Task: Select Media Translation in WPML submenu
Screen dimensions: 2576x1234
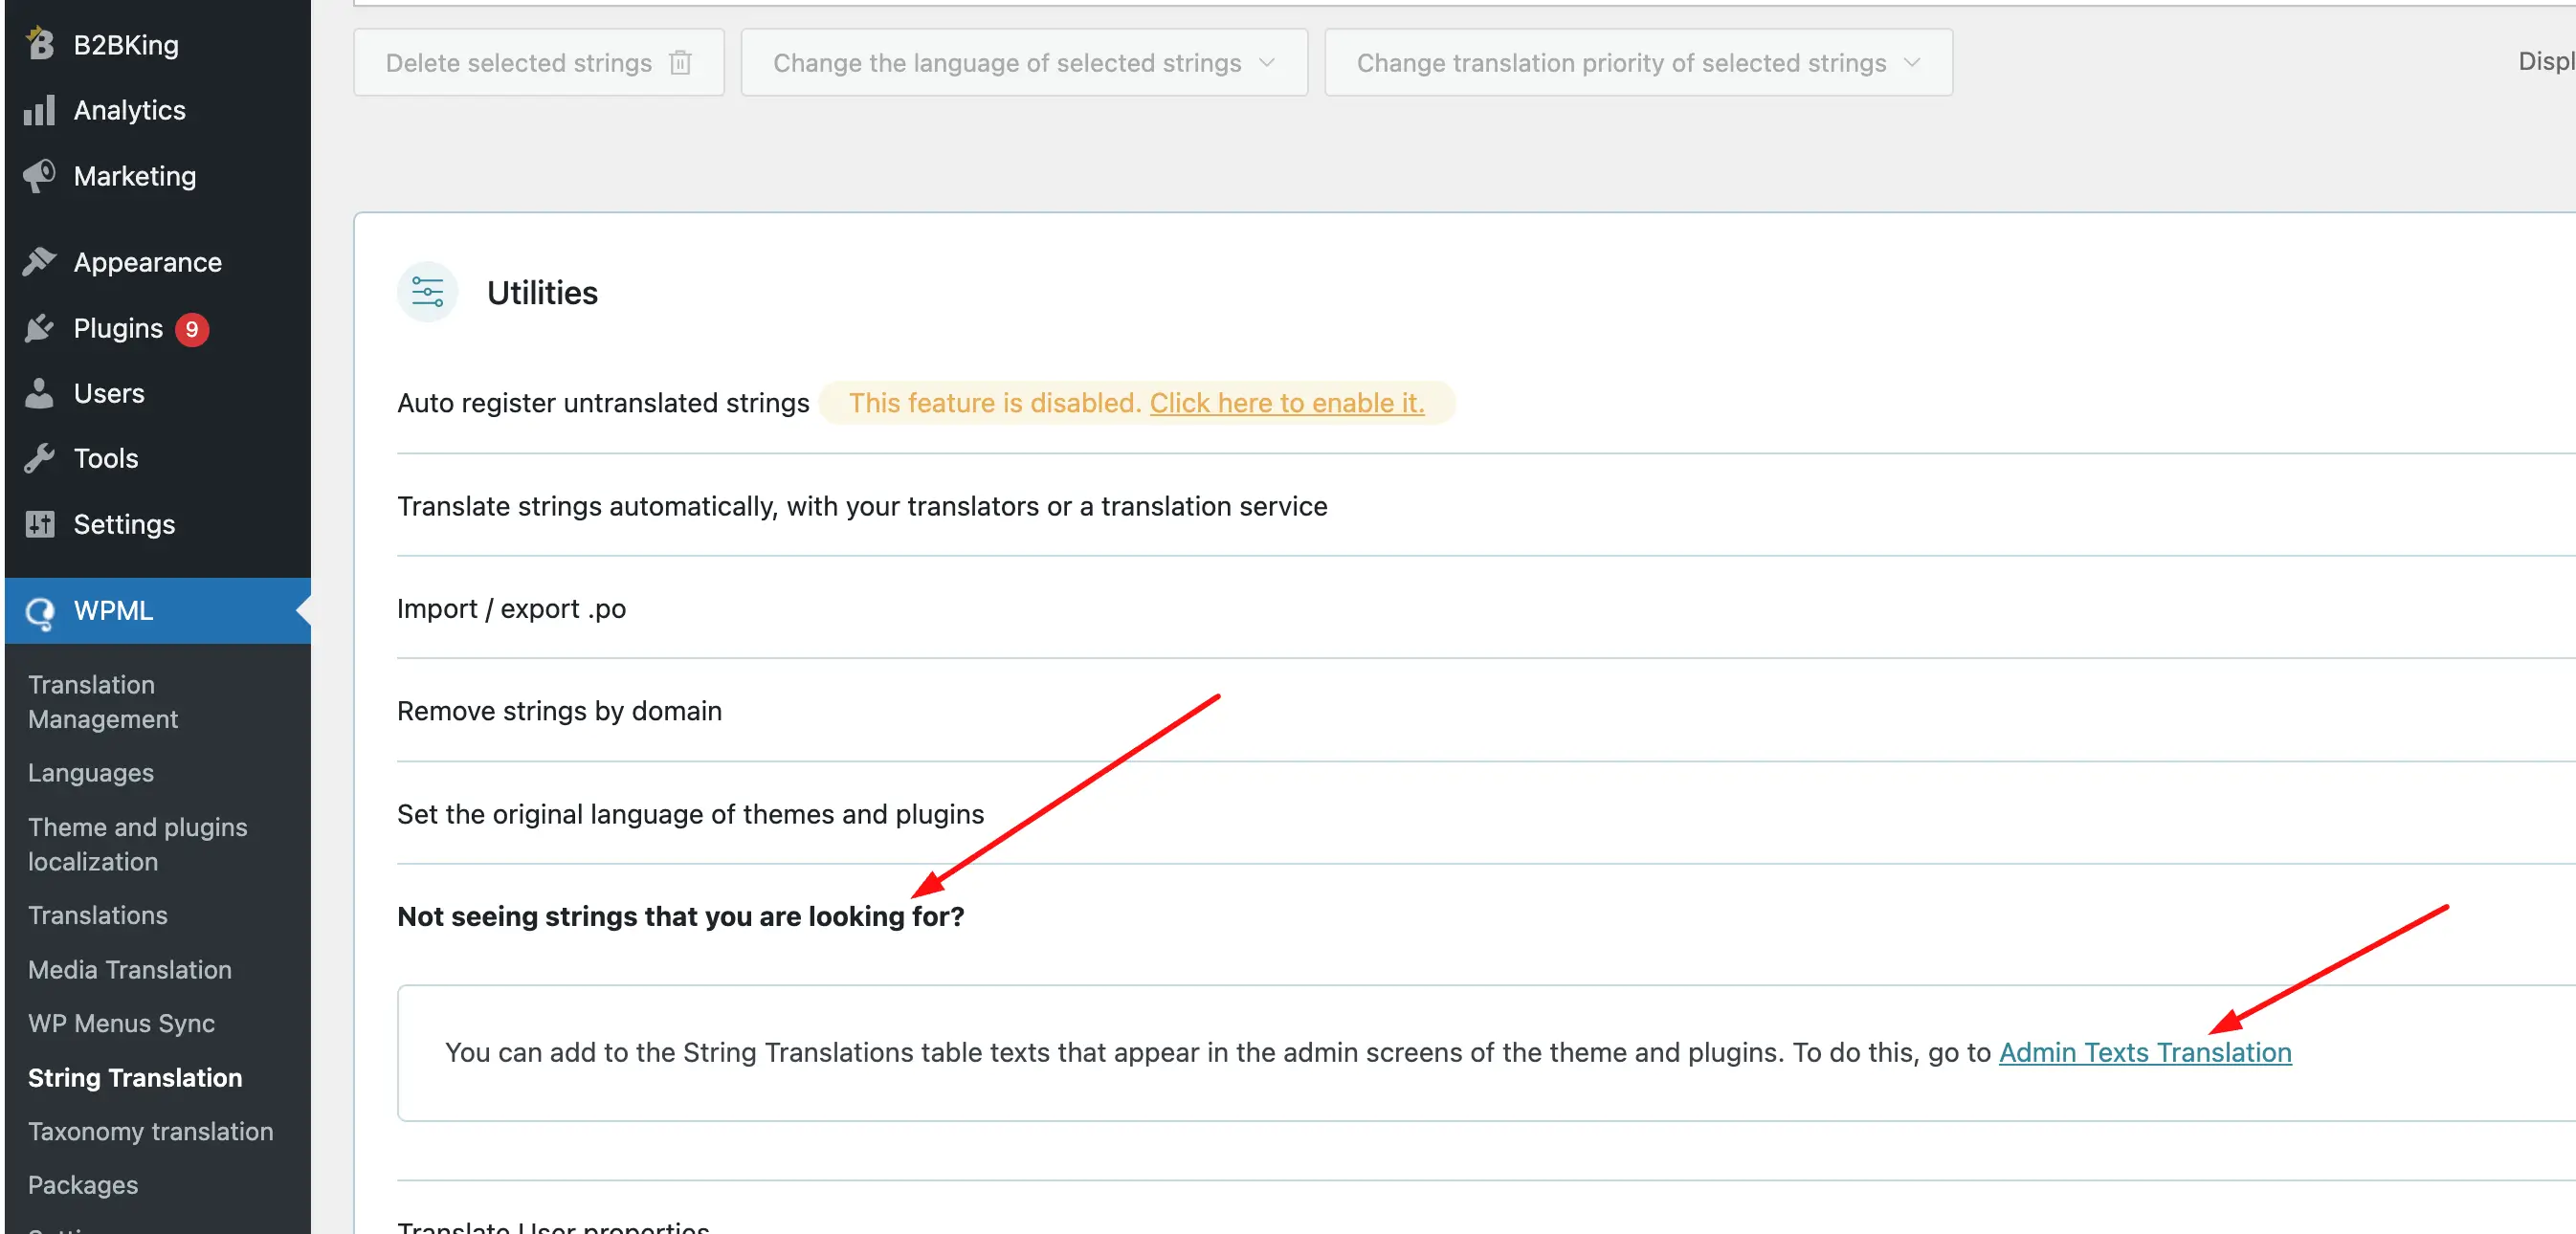Action: [x=130, y=969]
